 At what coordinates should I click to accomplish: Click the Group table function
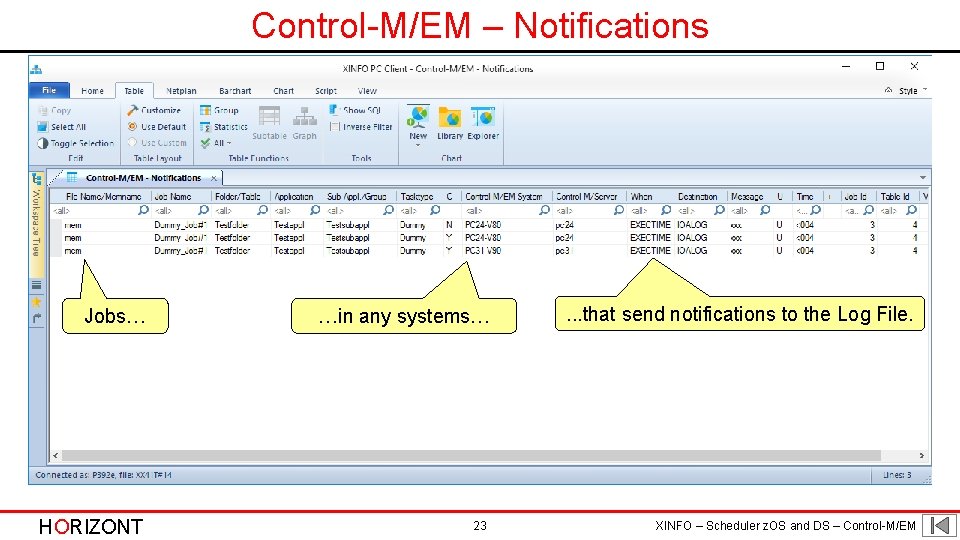[x=219, y=110]
